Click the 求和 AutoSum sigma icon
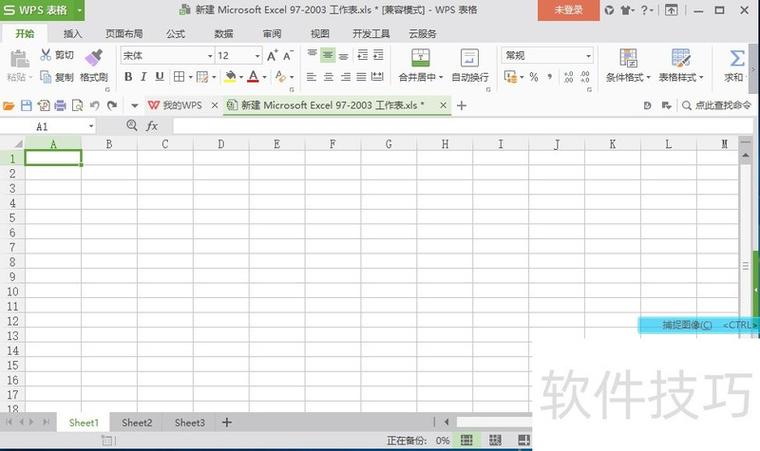Viewport: 760px width, 451px height. 736,59
